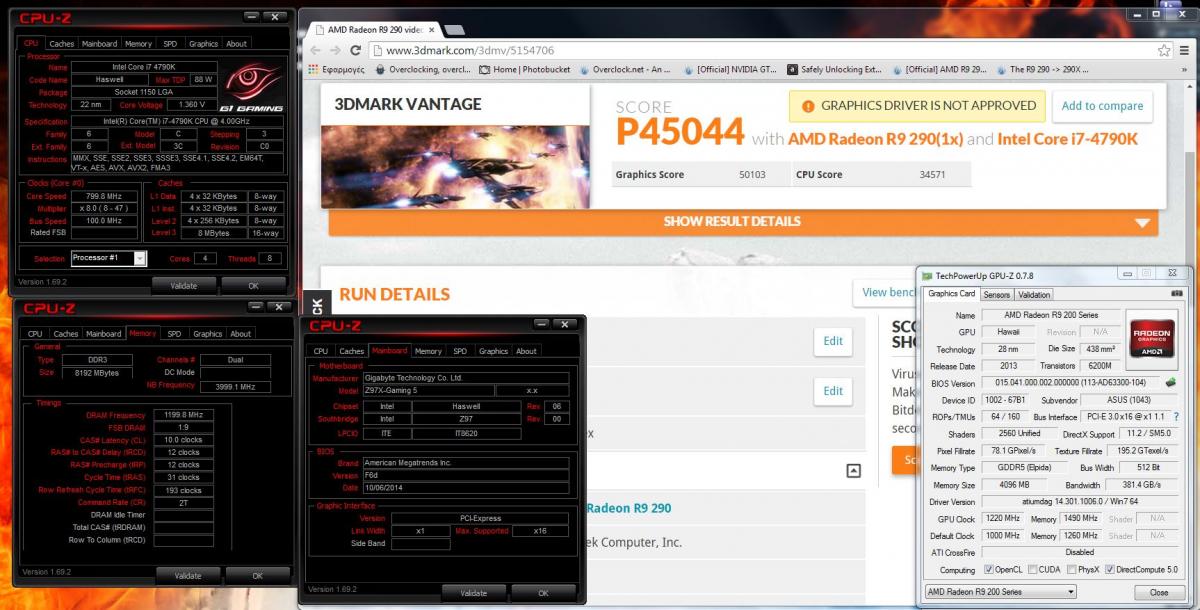Click the View bench... button
This screenshot has width=1200, height=610.
(x=887, y=292)
